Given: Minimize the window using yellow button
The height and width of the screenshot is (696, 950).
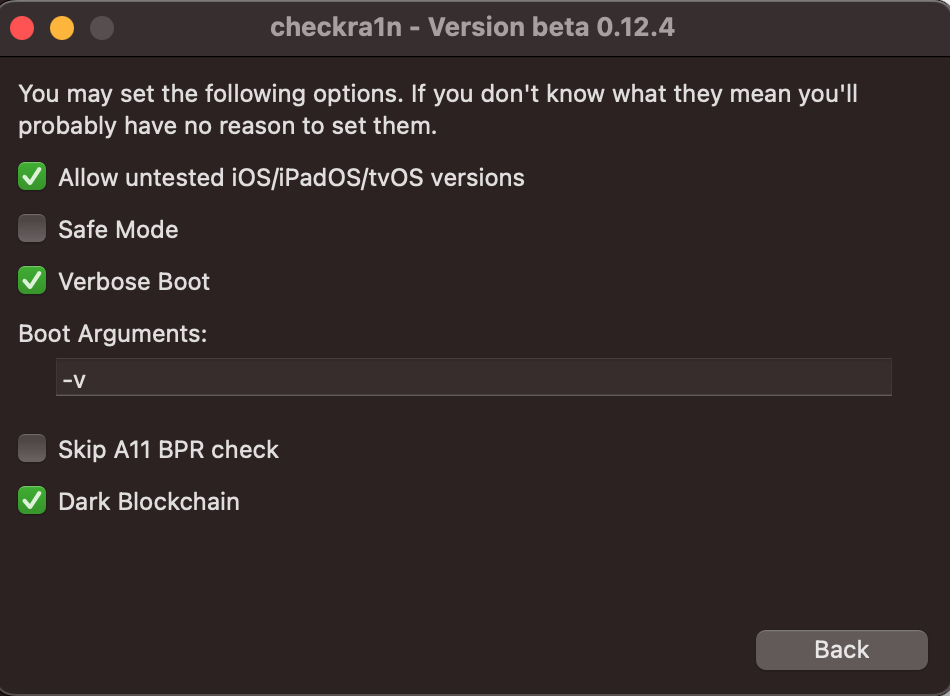Looking at the screenshot, I should (62, 28).
